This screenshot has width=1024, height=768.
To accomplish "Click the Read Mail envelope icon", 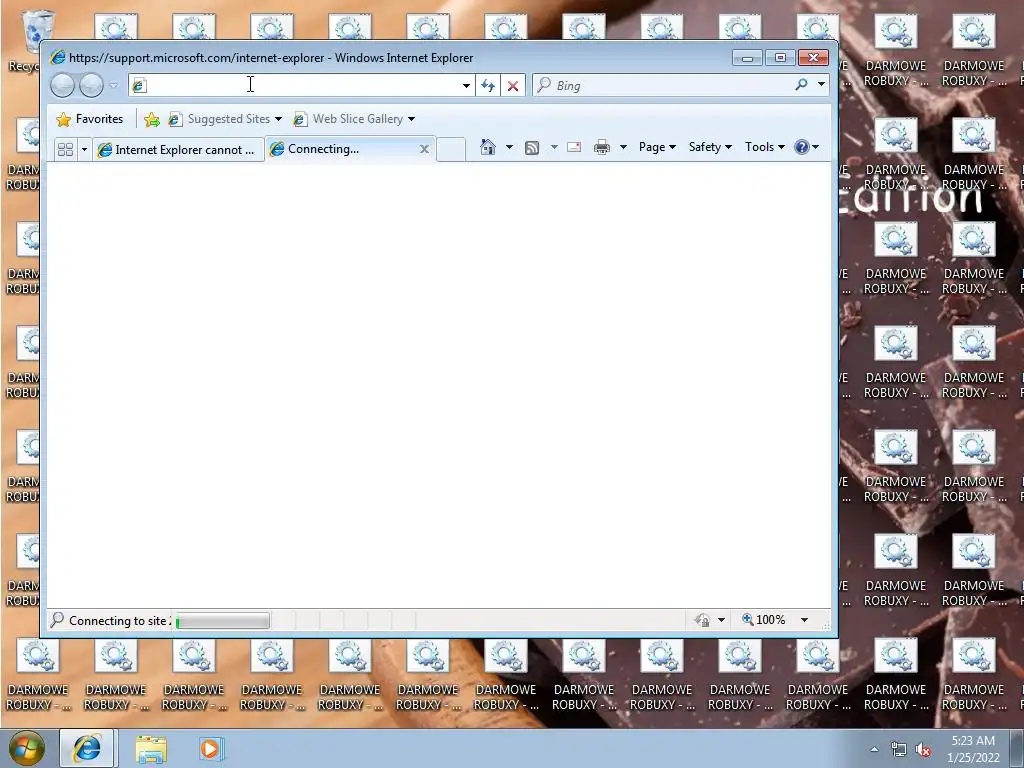I will pyautogui.click(x=574, y=147).
